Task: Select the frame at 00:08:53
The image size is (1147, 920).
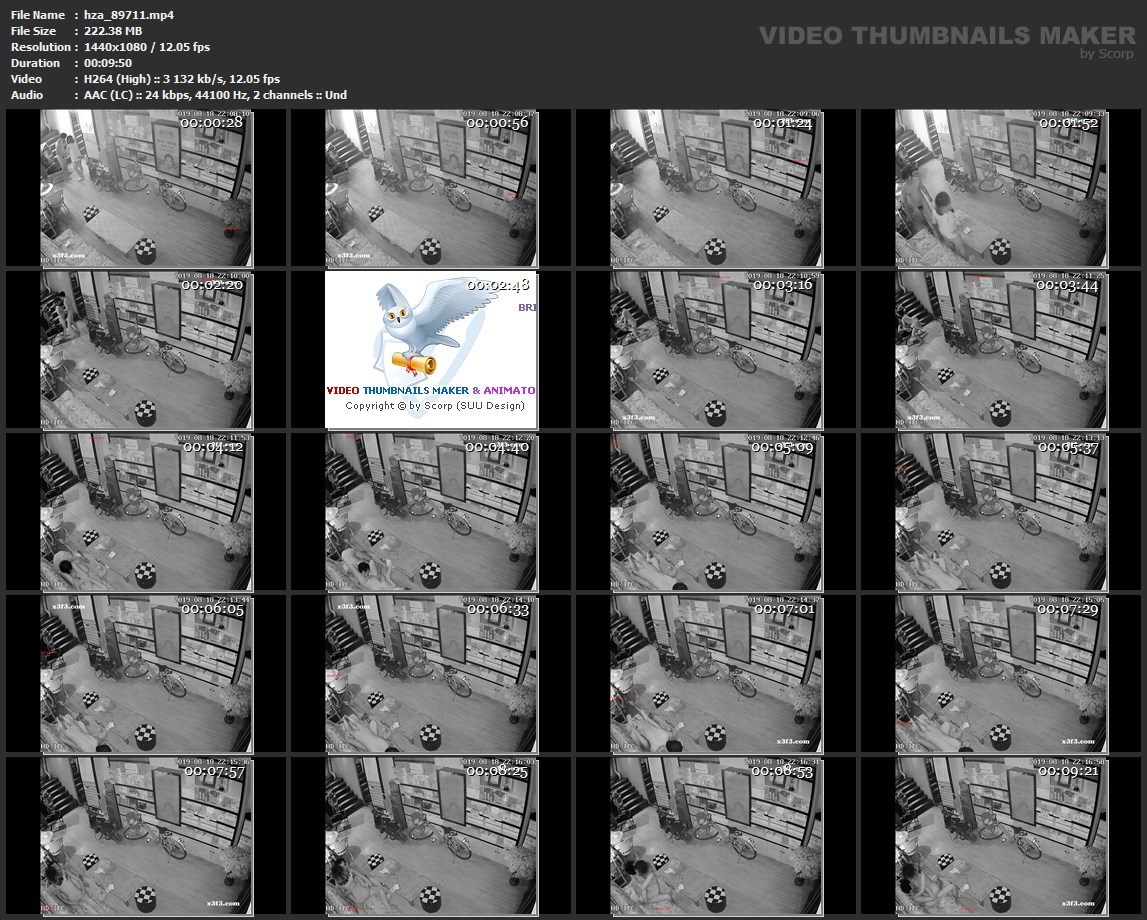Action: coord(716,836)
